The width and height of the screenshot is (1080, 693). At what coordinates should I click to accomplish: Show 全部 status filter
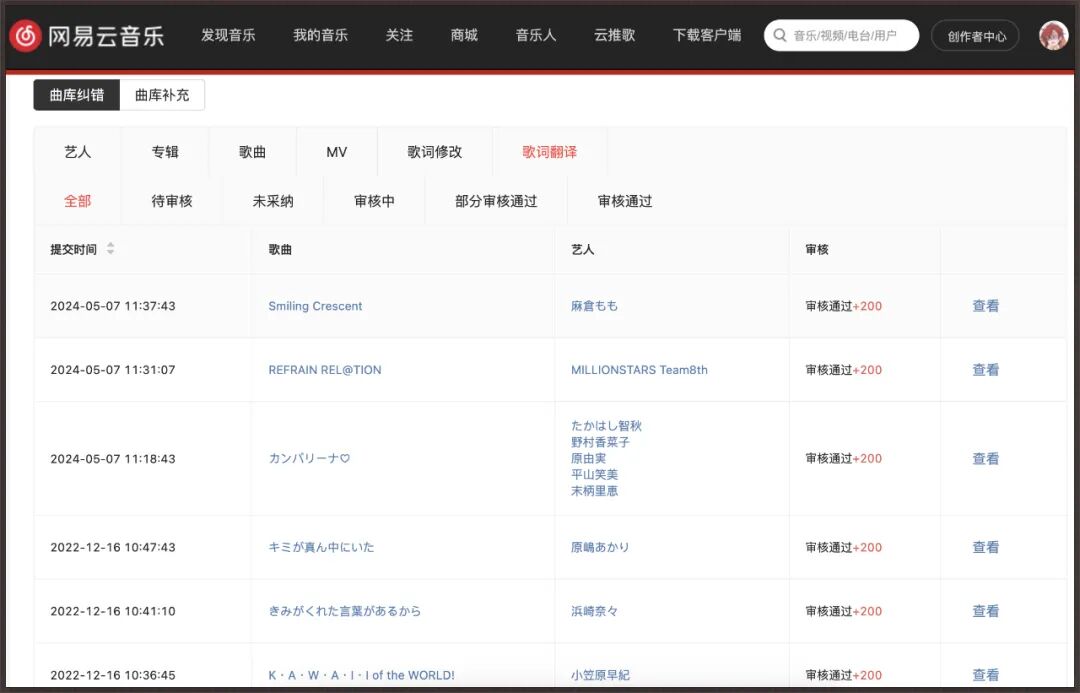point(77,201)
